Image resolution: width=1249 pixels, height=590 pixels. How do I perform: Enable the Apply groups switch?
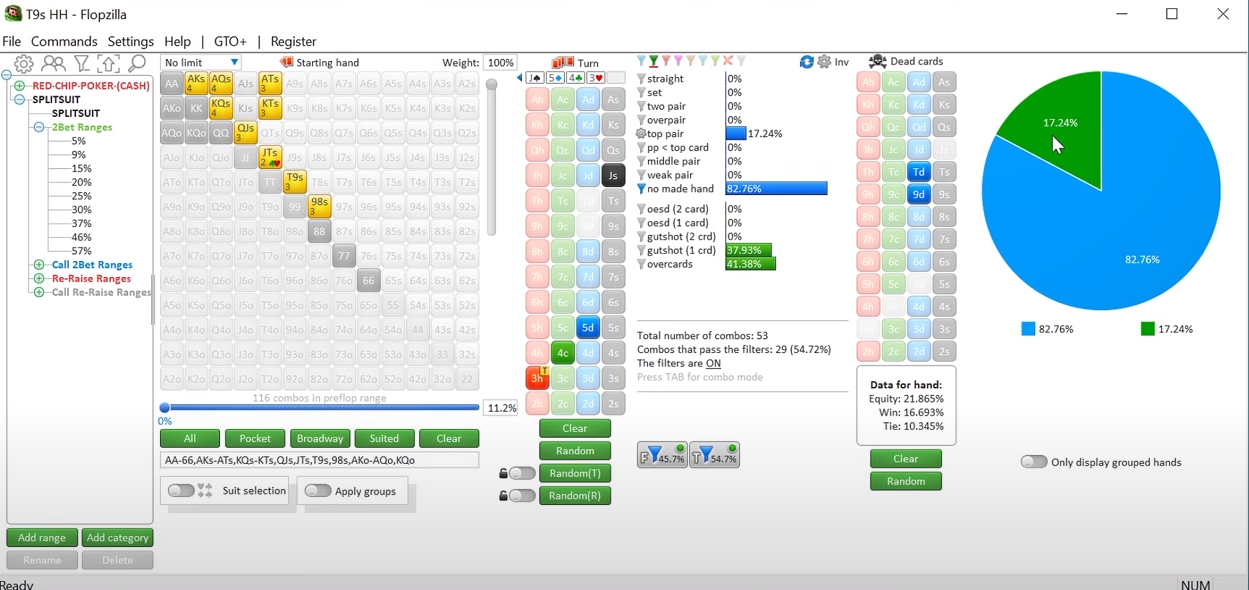[317, 491]
